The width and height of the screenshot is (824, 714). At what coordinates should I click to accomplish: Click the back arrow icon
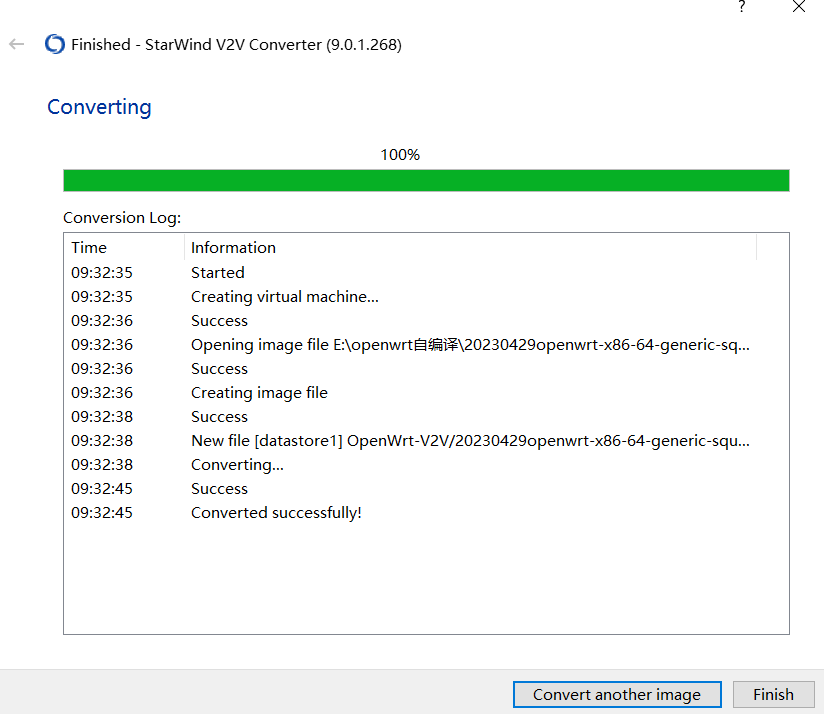coord(17,45)
